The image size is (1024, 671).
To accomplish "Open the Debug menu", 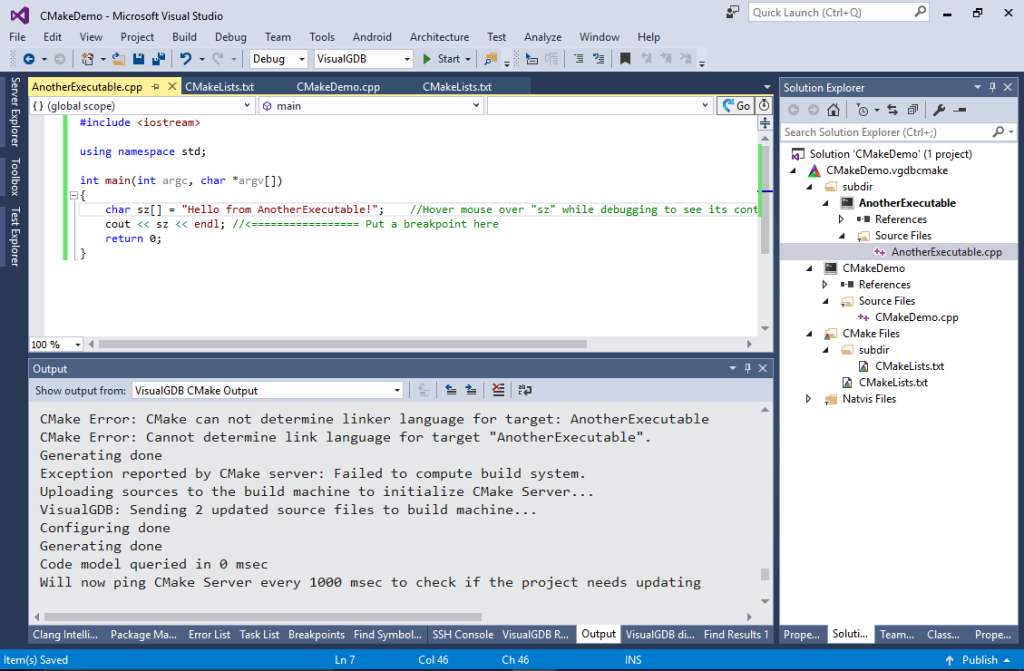I will point(231,37).
